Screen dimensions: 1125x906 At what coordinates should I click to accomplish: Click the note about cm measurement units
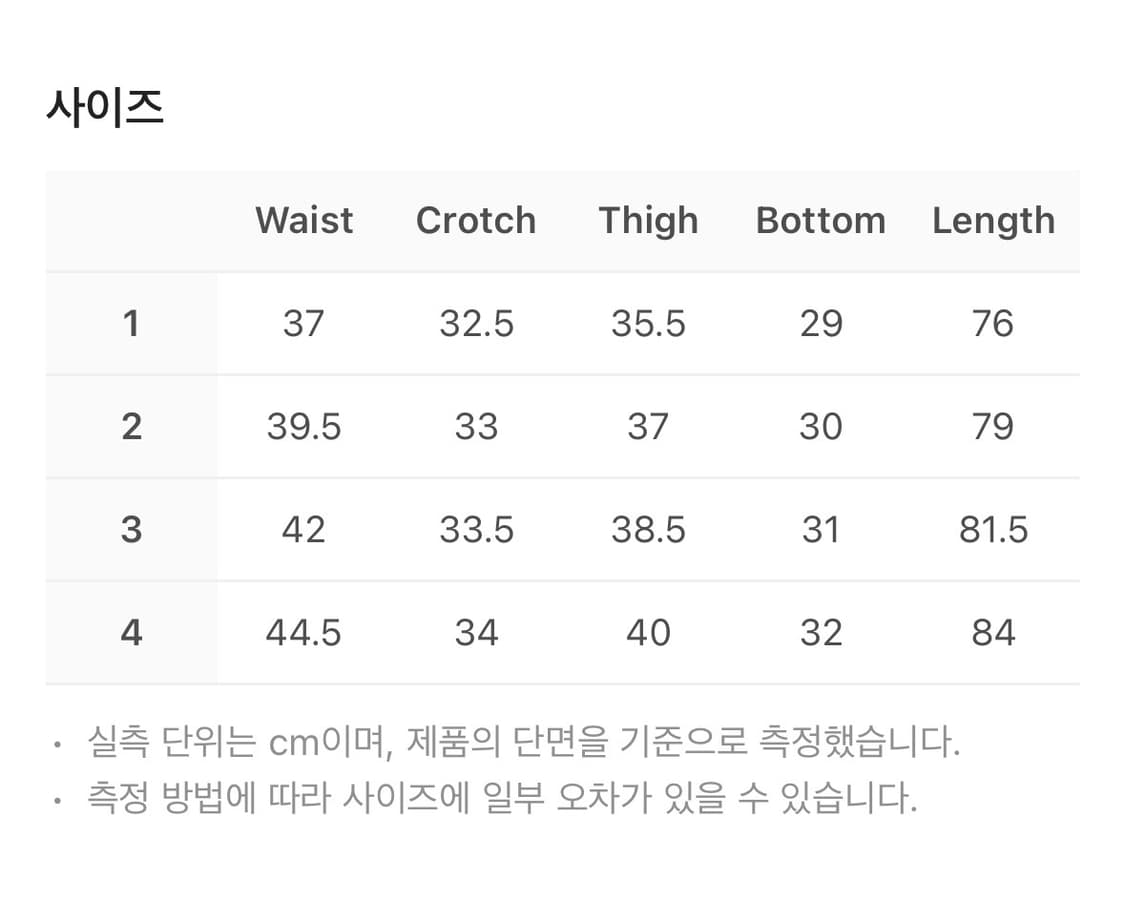(523, 743)
